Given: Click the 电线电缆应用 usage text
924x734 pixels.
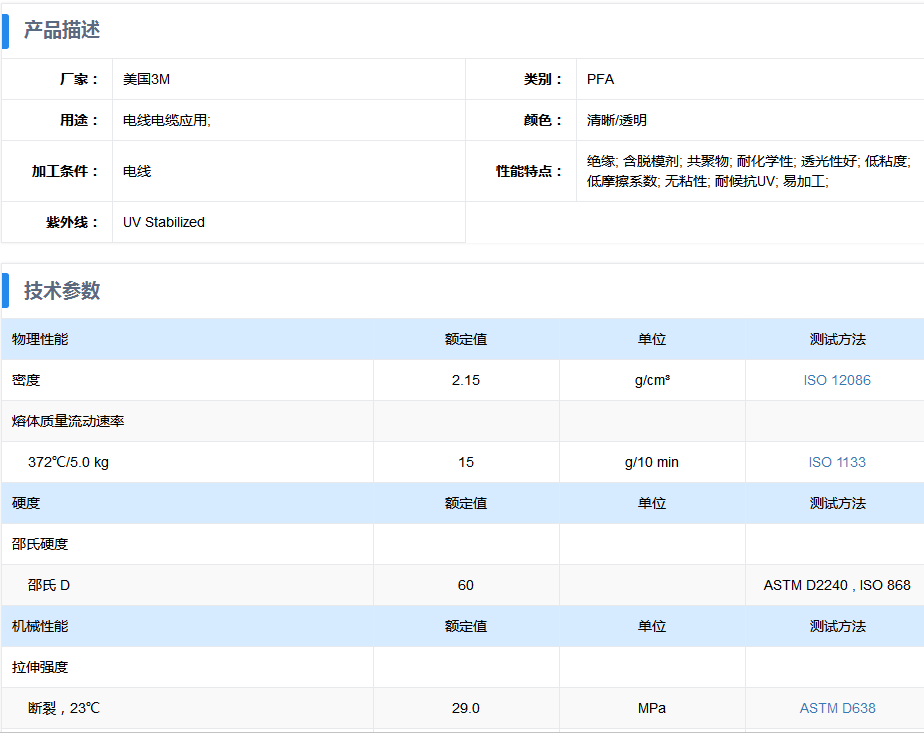Looking at the screenshot, I should point(166,120).
